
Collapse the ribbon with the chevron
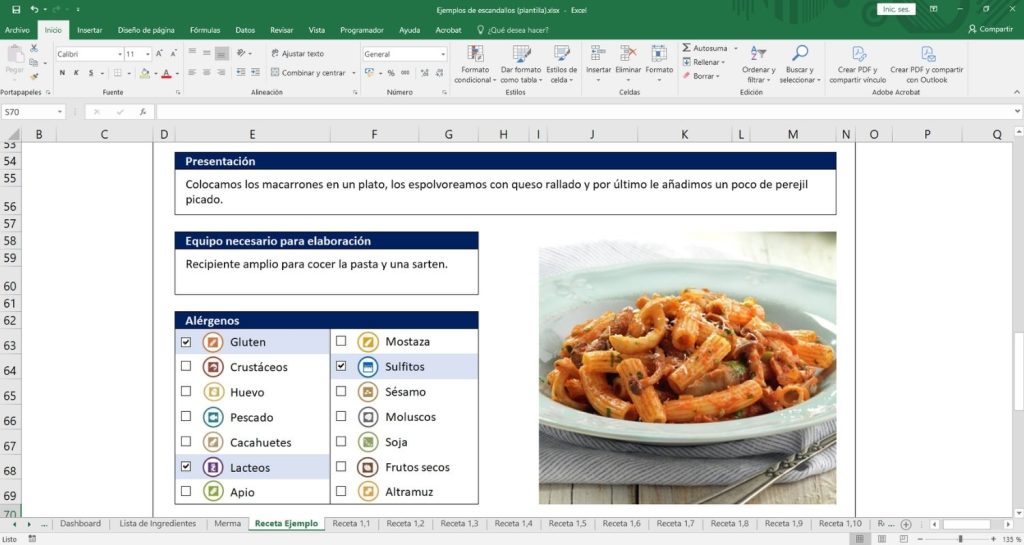[x=1016, y=93]
